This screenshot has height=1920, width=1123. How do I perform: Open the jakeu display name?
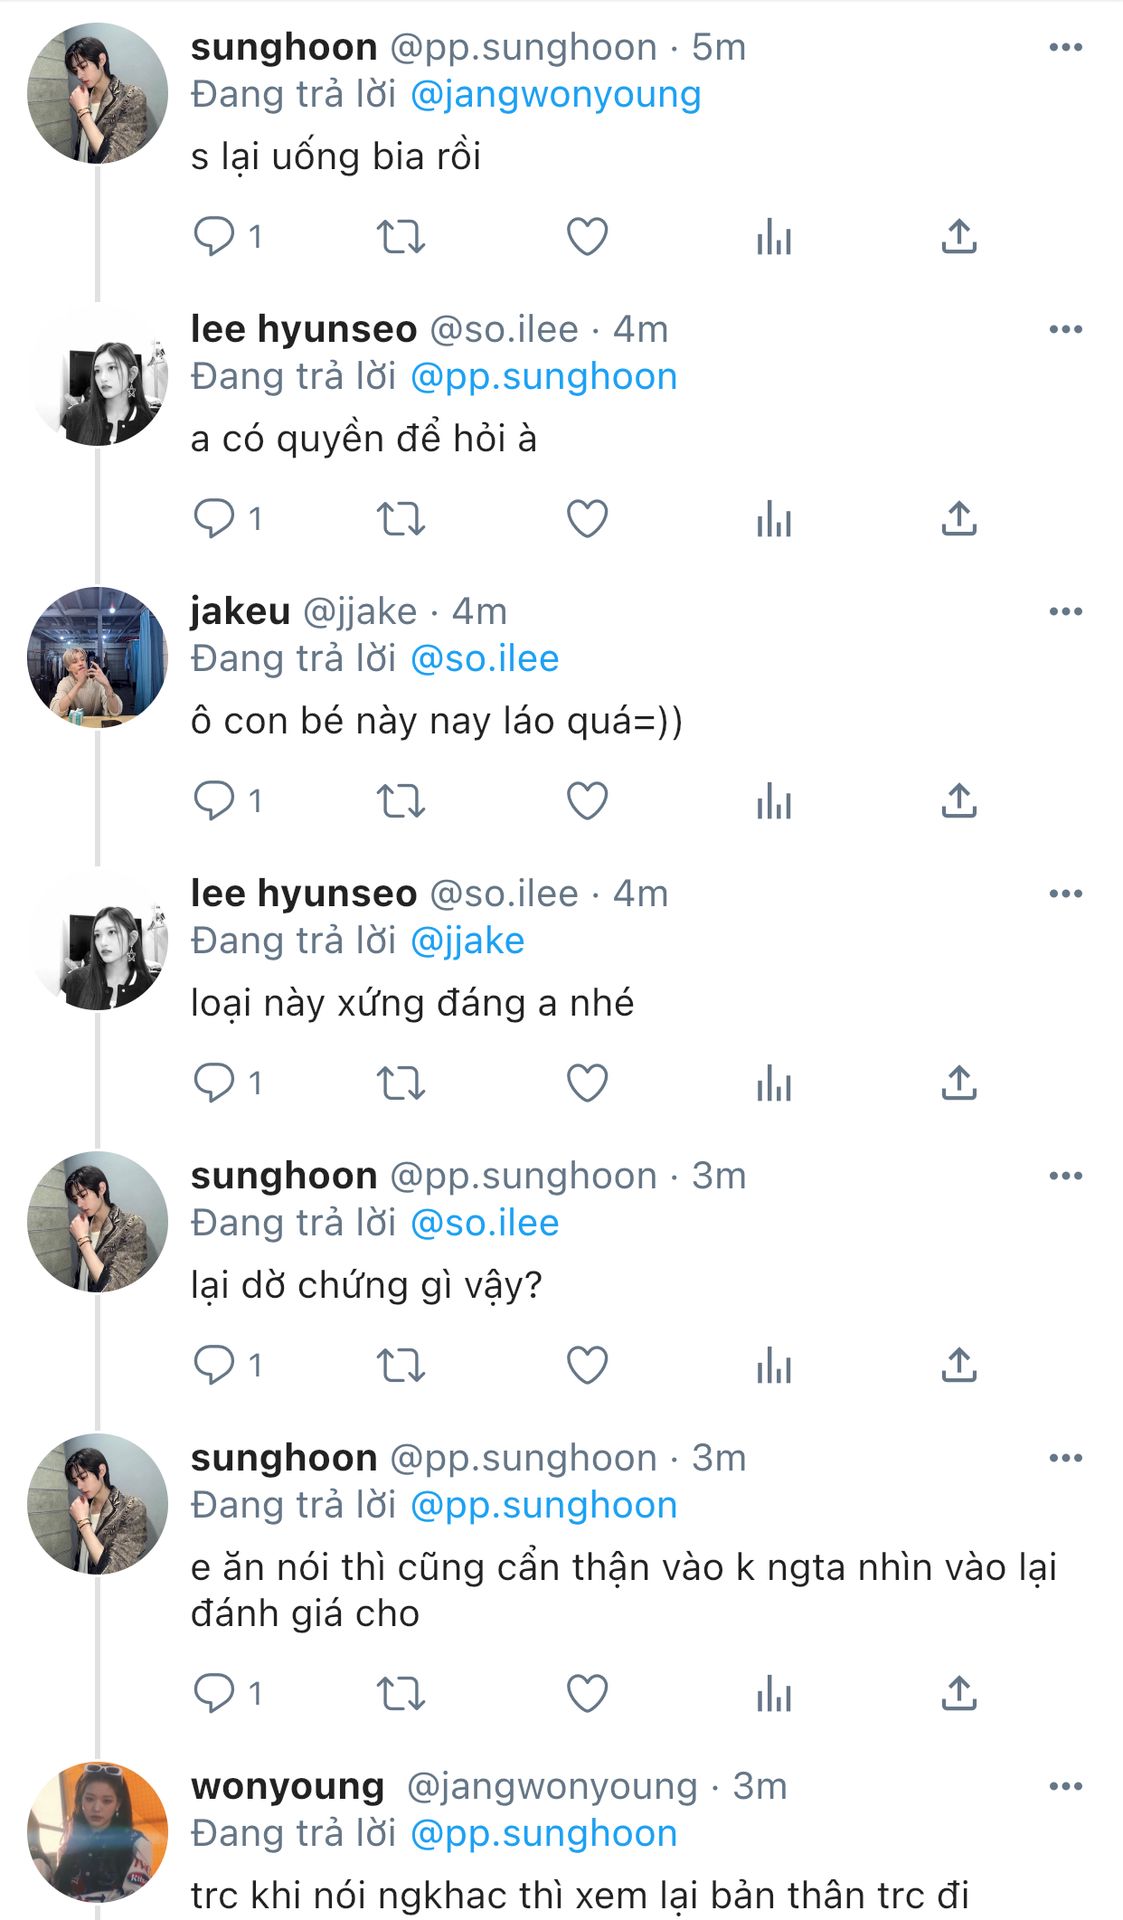[x=240, y=611]
